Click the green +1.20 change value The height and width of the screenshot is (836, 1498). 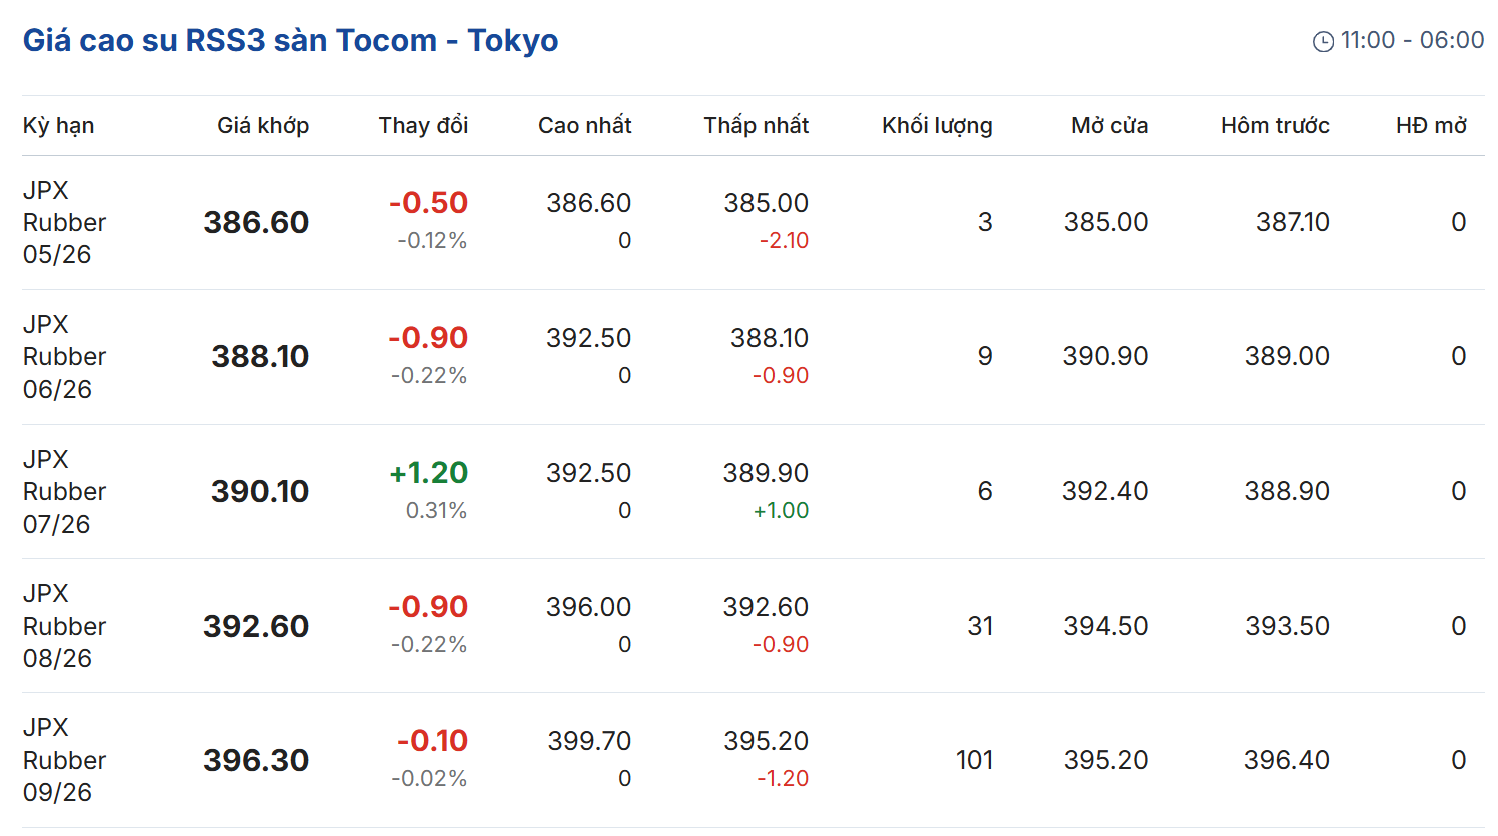click(x=428, y=472)
